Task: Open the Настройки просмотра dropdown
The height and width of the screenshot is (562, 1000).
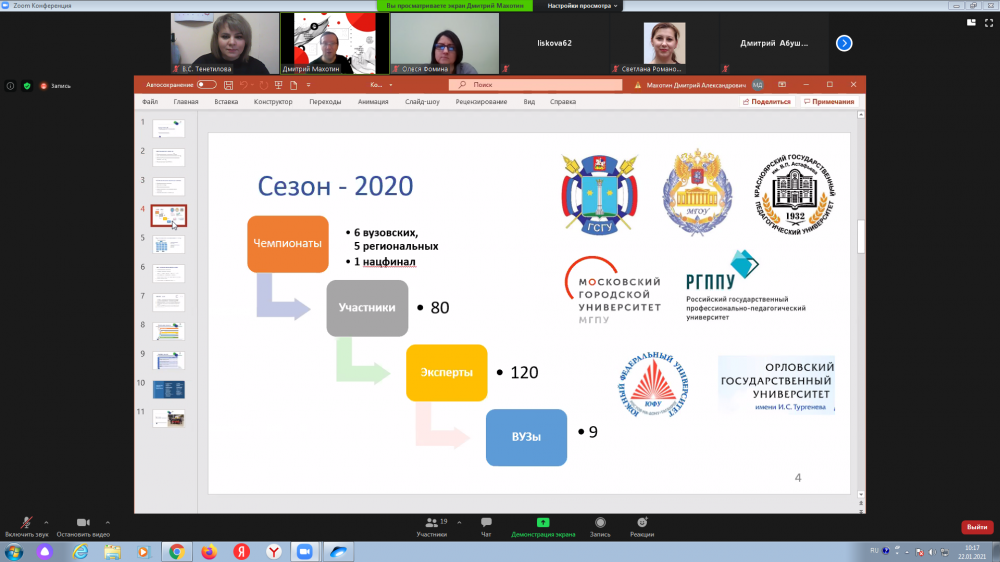Action: click(x=584, y=6)
